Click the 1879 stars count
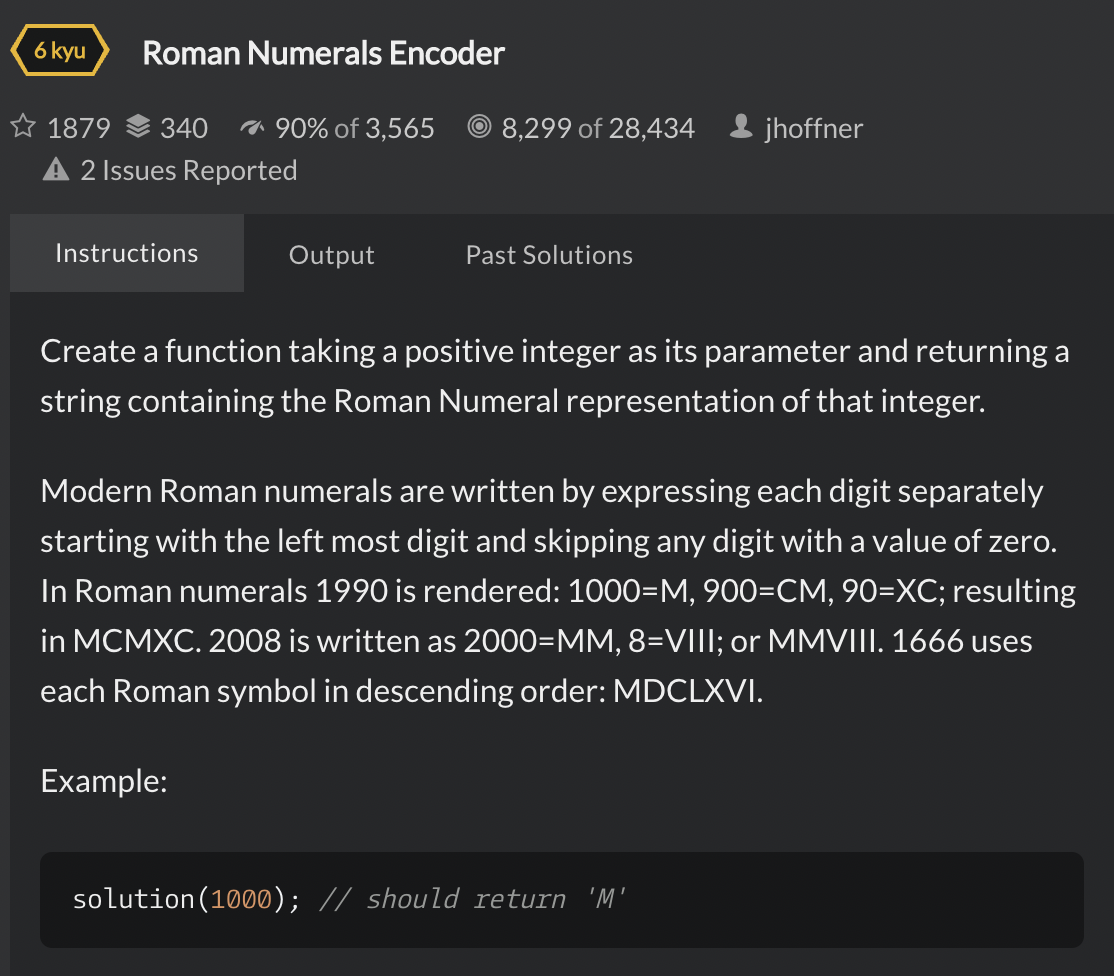Image resolution: width=1114 pixels, height=976 pixels. tap(79, 129)
